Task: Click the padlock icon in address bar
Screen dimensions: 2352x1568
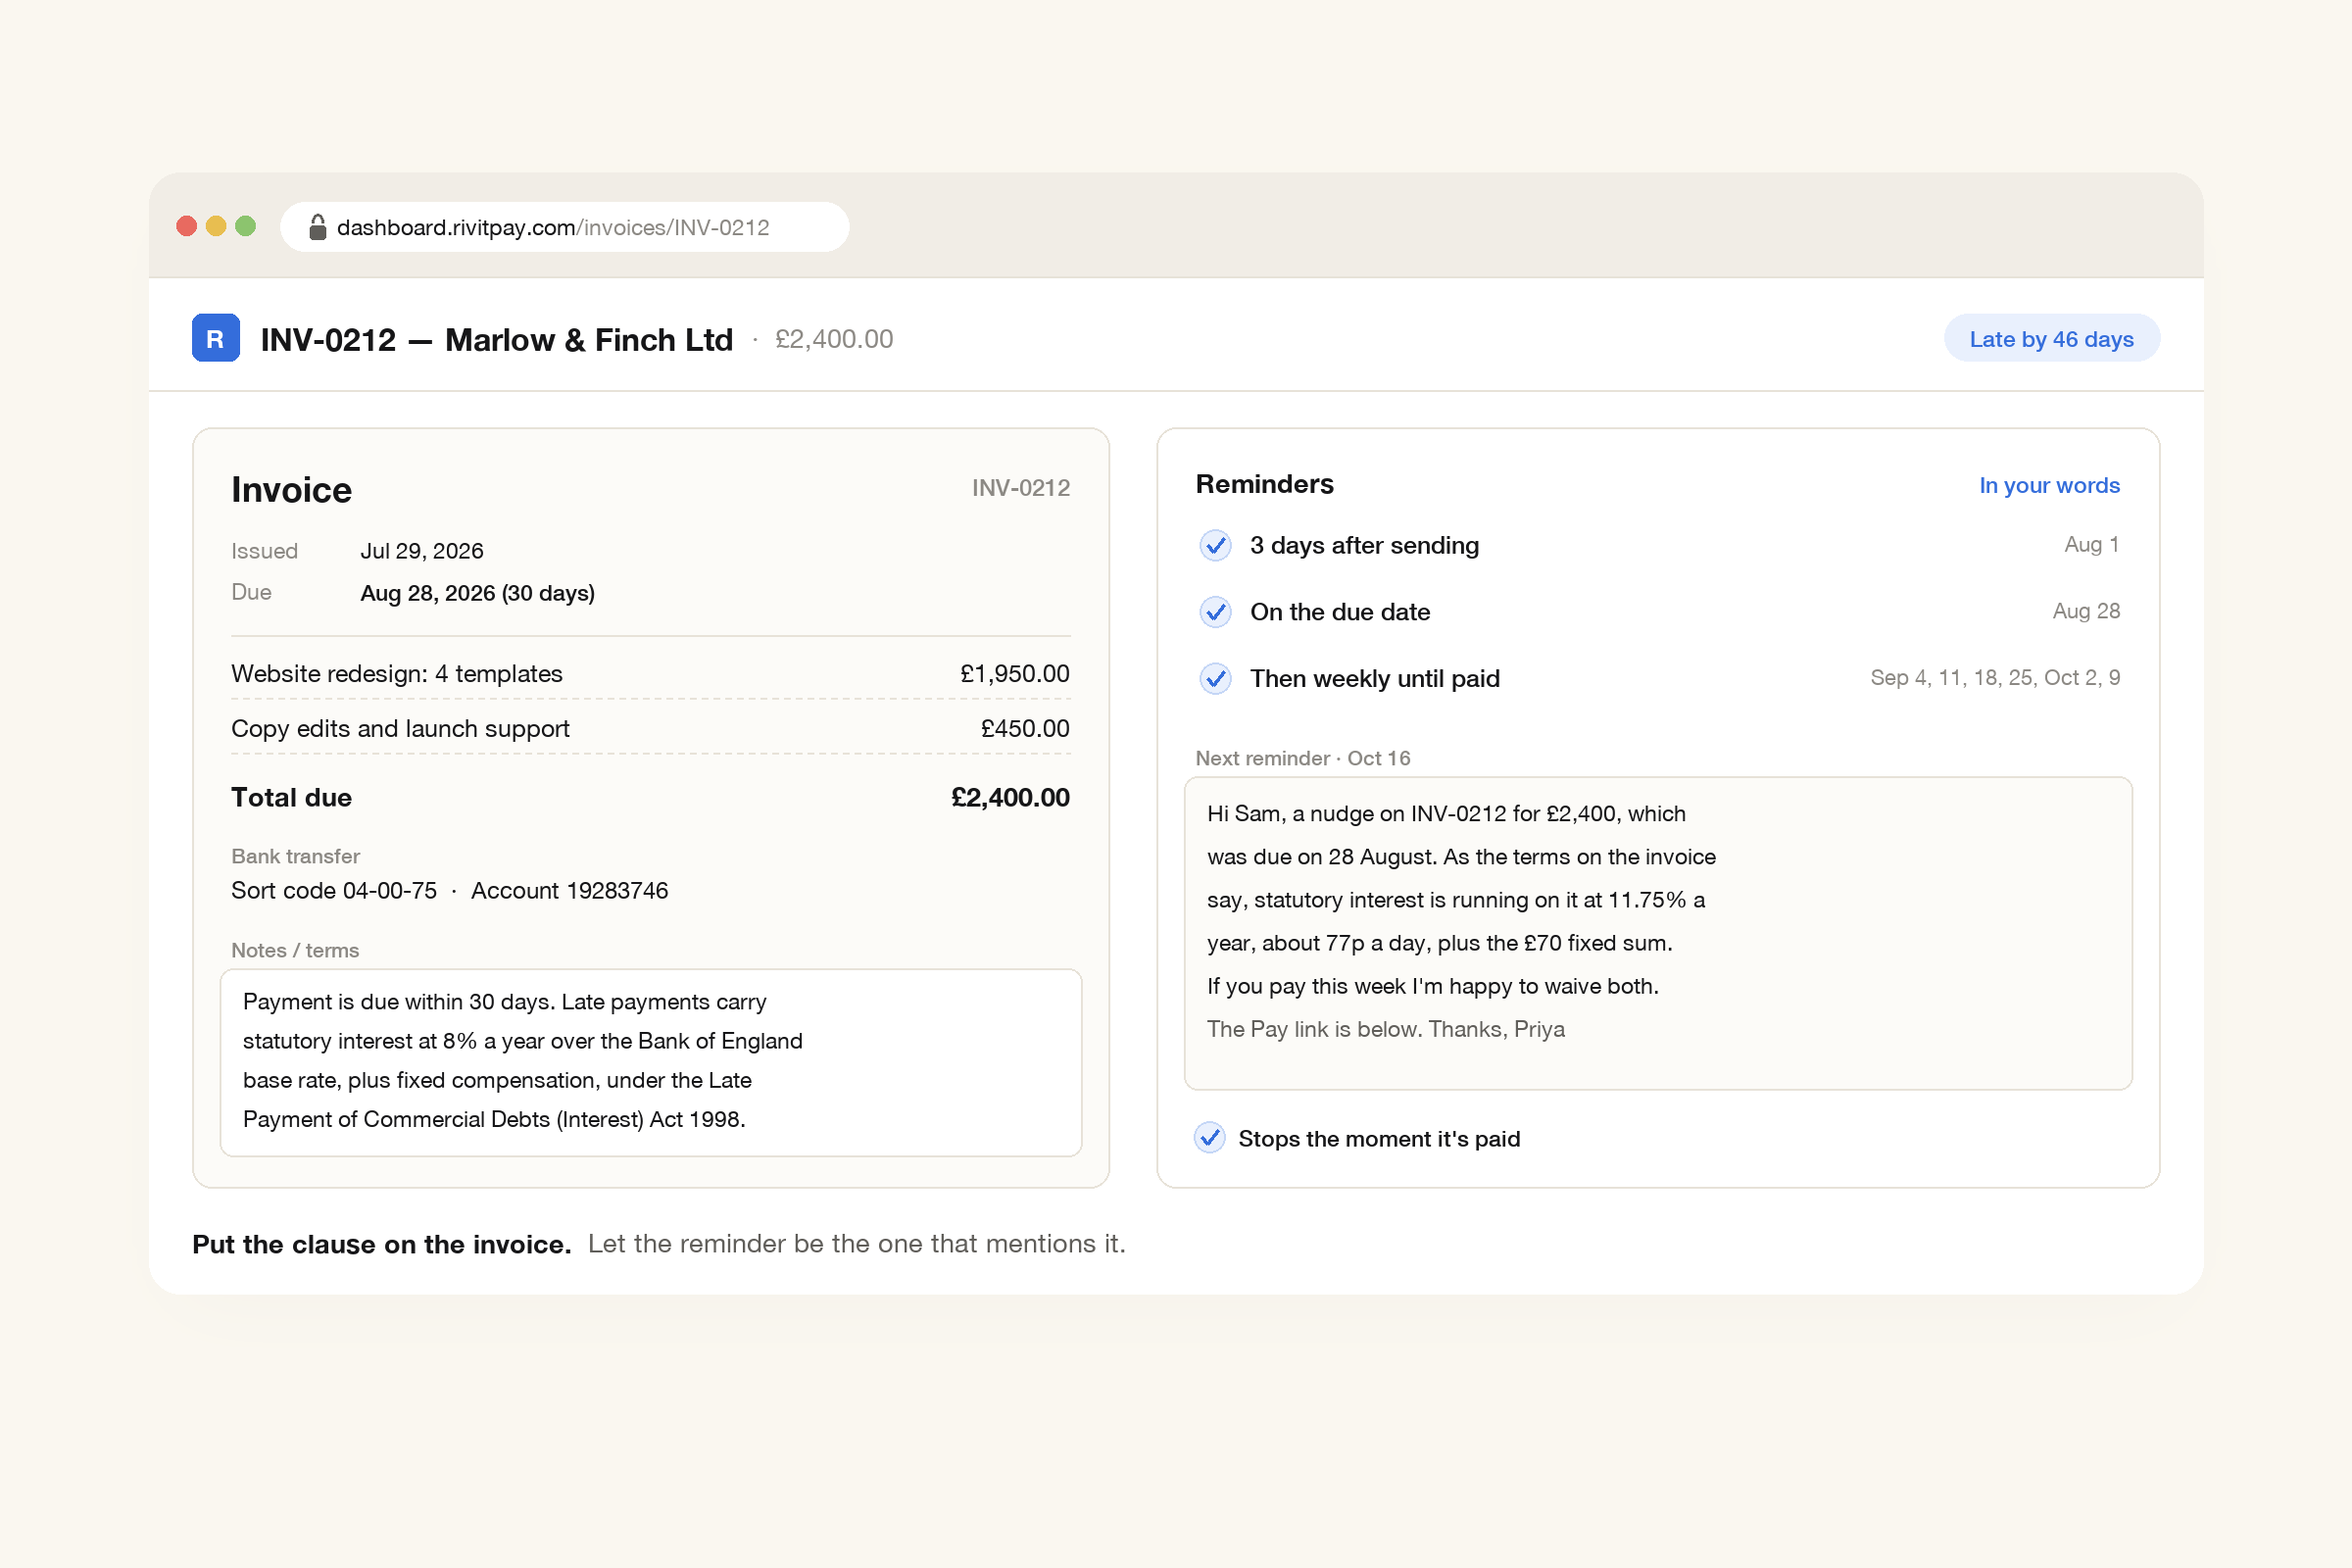Action: (x=317, y=227)
